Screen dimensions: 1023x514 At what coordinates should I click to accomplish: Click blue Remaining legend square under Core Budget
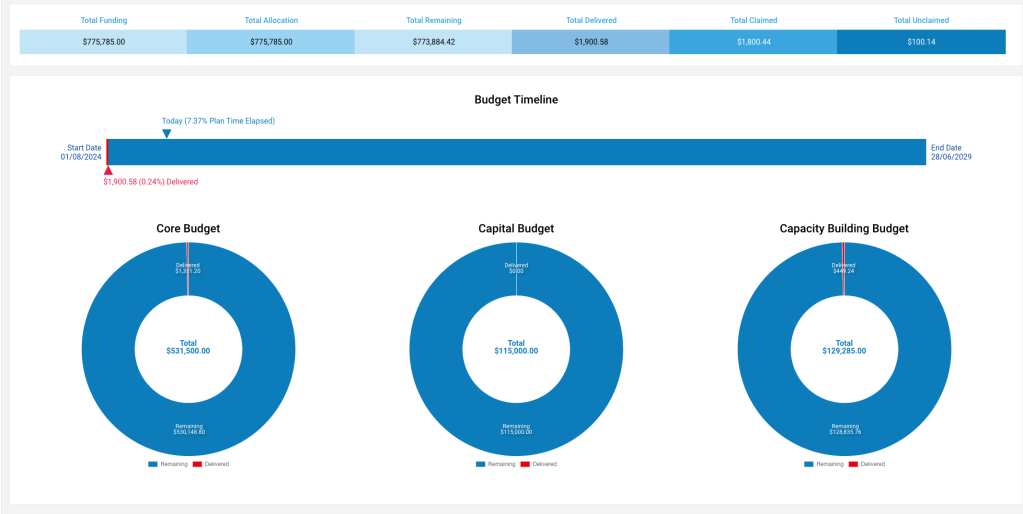[x=152, y=464]
